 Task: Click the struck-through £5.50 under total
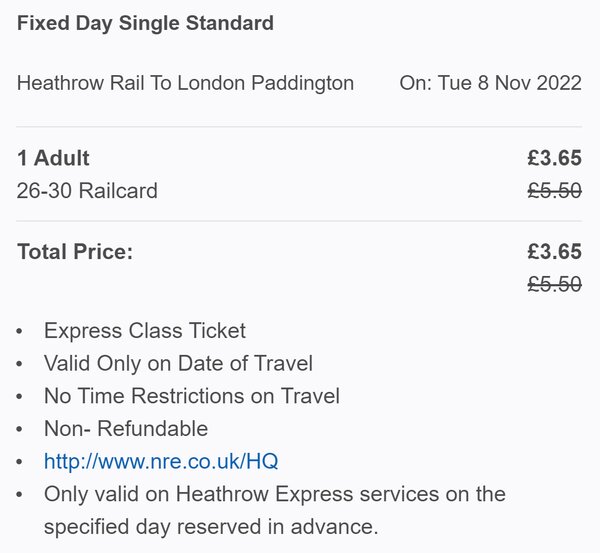point(554,284)
